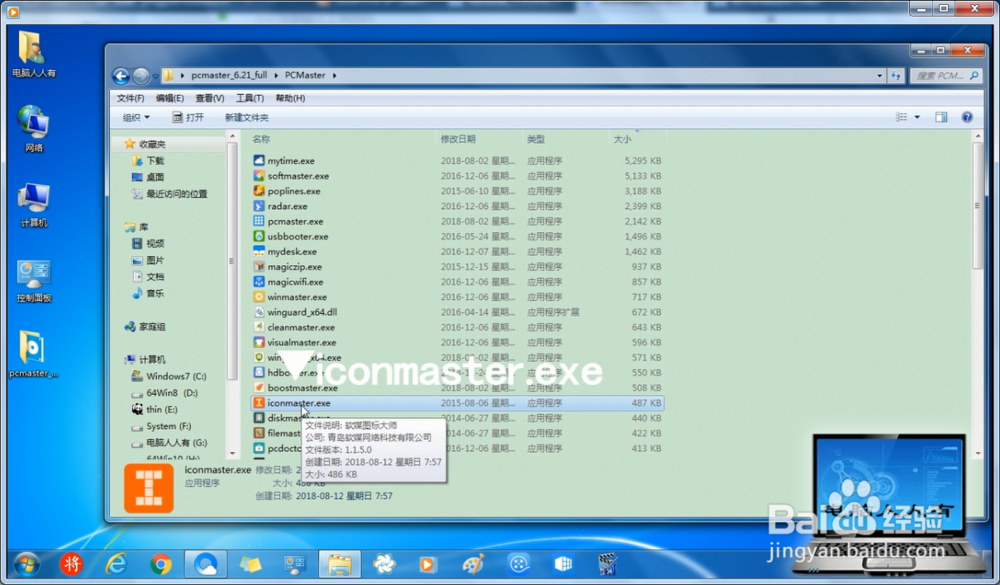
Task: Click the search PCMaster input field
Action: [x=945, y=75]
